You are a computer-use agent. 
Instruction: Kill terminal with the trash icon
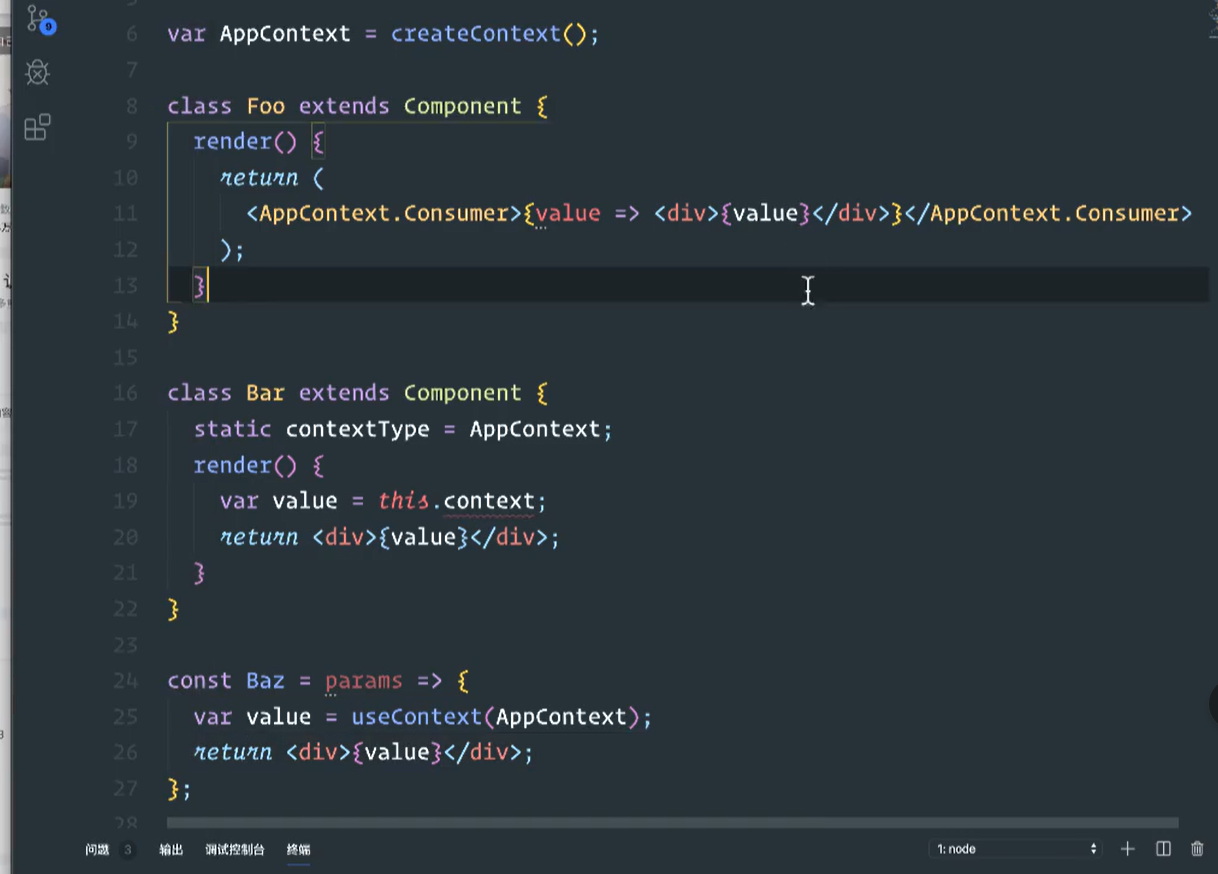pos(1197,849)
